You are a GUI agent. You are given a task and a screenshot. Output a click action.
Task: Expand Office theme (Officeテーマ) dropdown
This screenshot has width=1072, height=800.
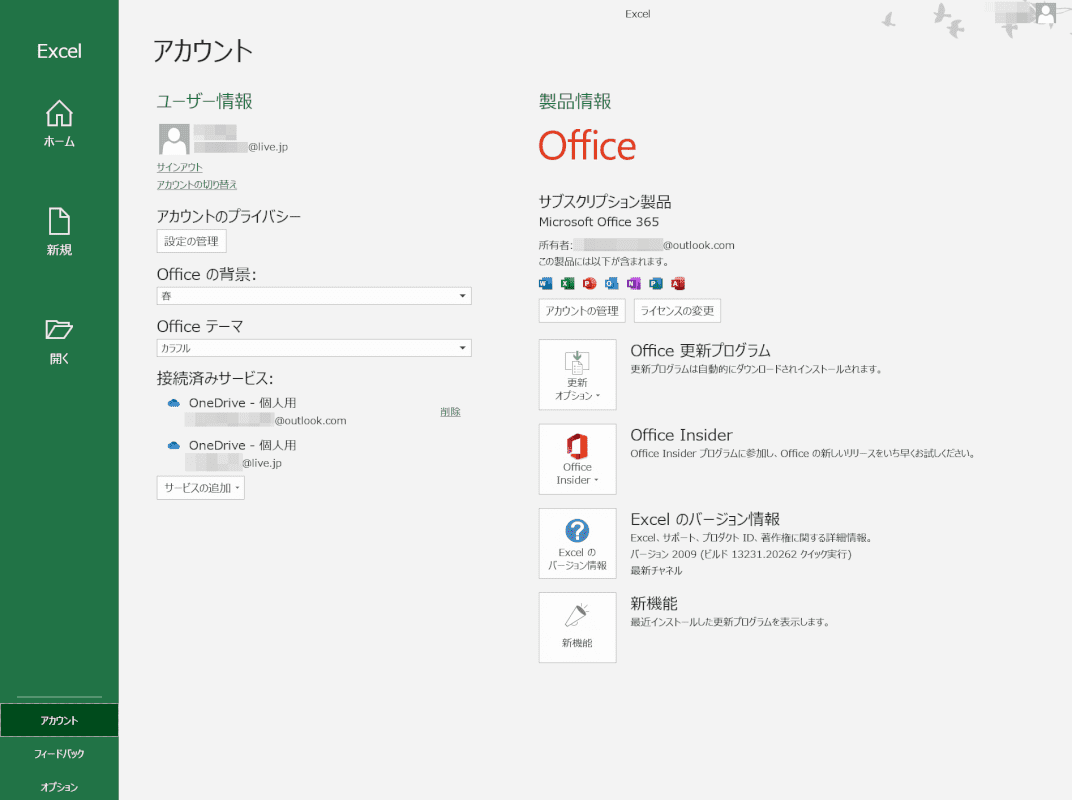click(x=314, y=348)
